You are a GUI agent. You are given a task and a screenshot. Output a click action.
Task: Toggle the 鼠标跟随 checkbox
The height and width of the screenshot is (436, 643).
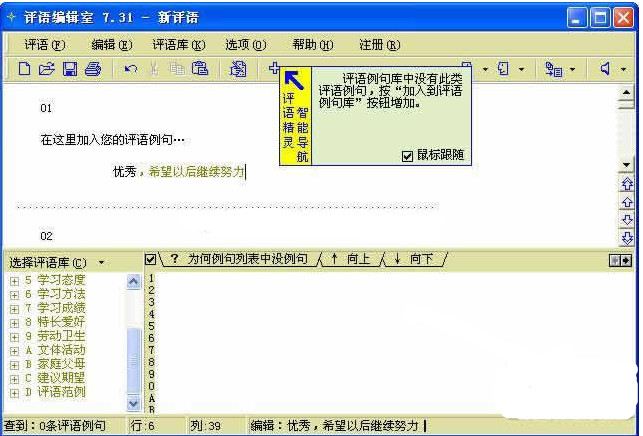click(407, 156)
